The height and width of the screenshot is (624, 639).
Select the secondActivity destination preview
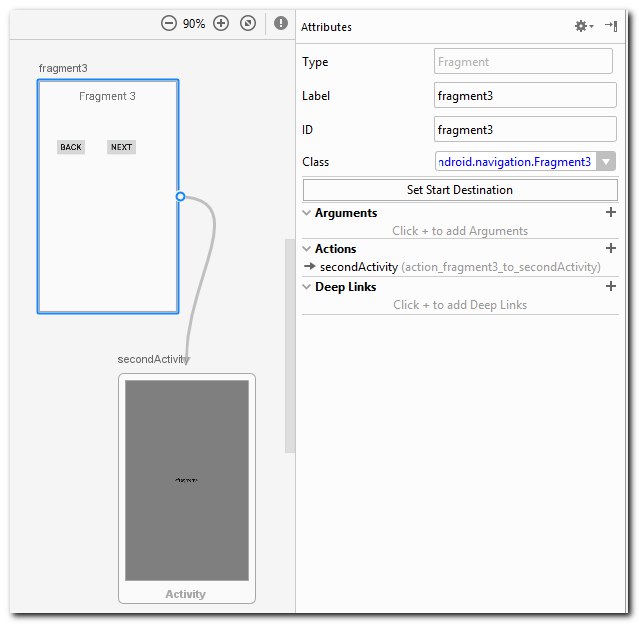187,488
